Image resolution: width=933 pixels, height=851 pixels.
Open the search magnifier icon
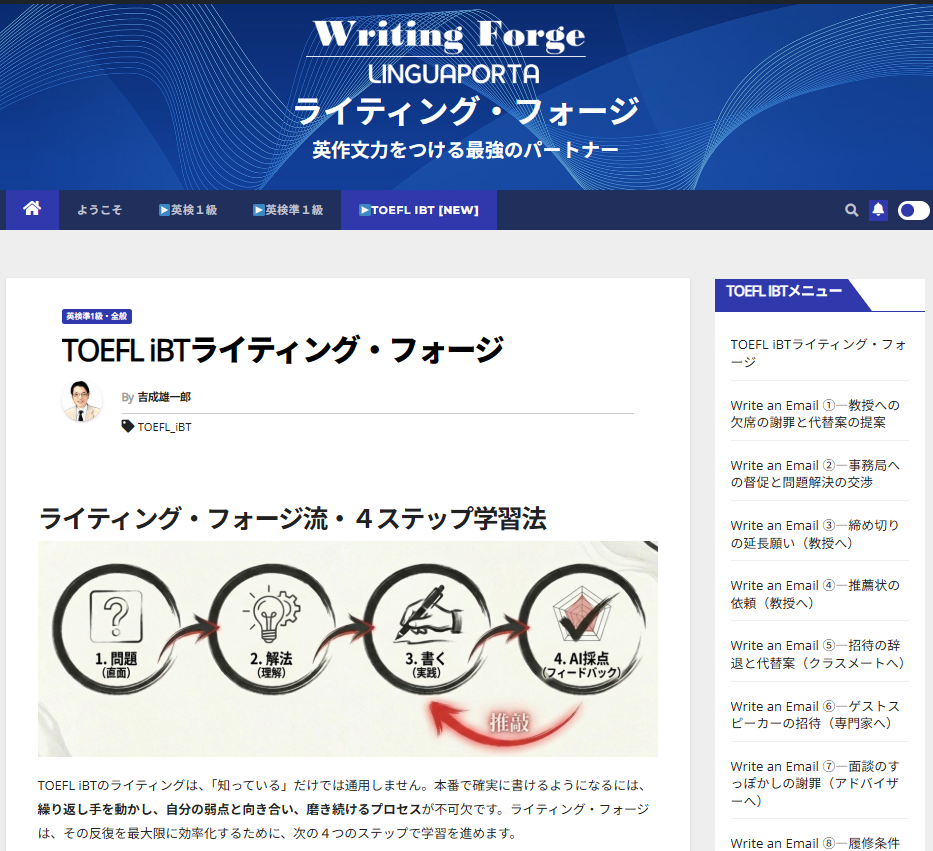coord(851,210)
